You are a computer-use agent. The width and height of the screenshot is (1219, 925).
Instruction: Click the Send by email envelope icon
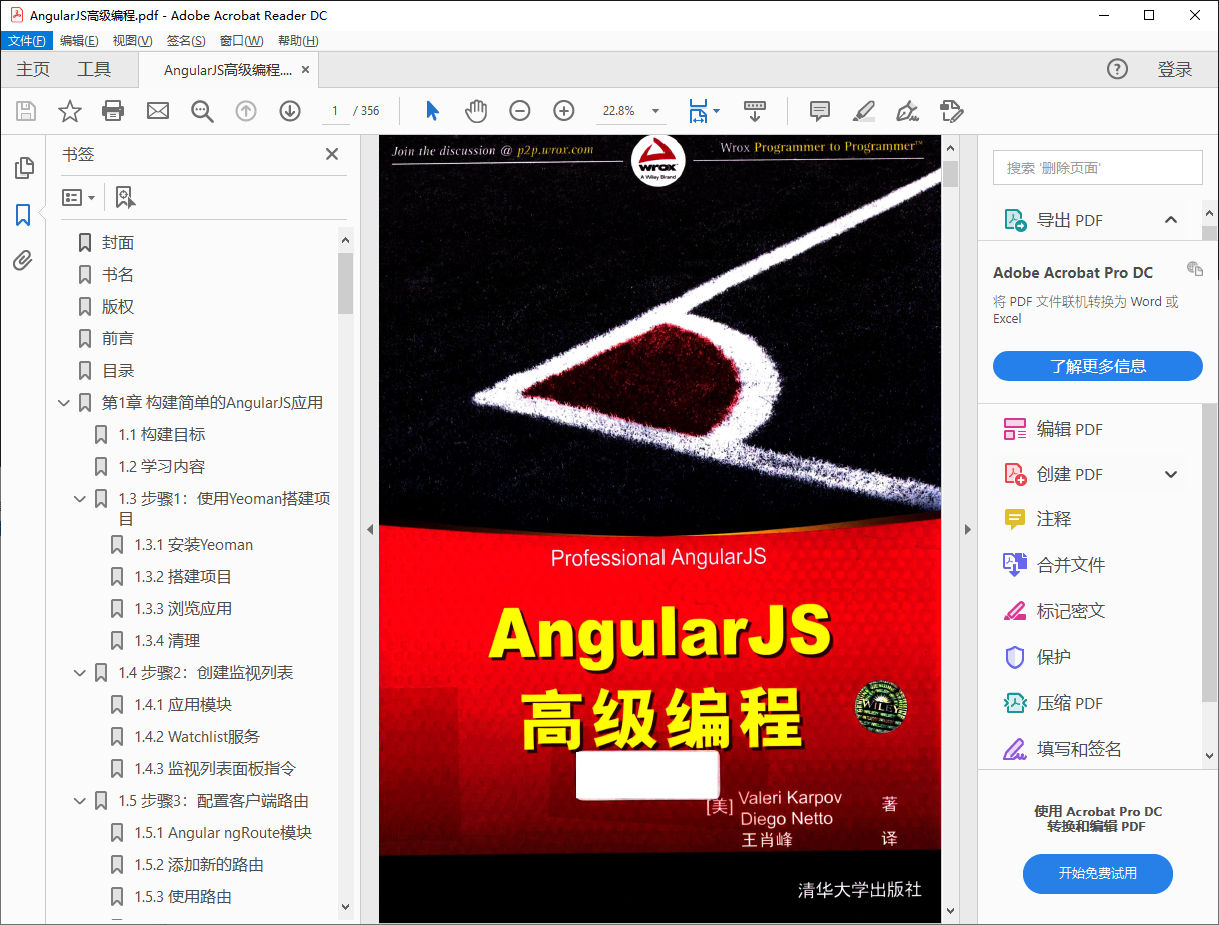(x=158, y=111)
